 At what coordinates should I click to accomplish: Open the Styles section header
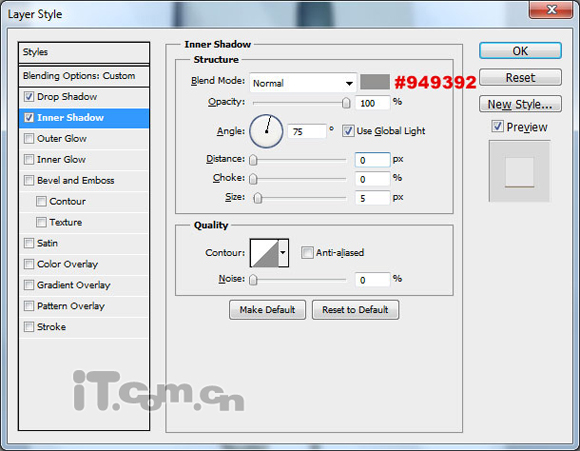(x=84, y=52)
